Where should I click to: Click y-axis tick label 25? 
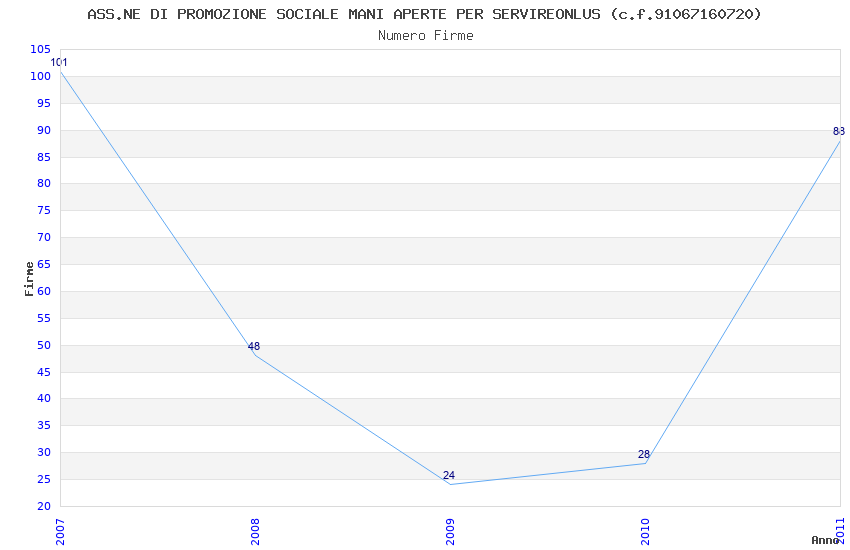[x=44, y=480]
